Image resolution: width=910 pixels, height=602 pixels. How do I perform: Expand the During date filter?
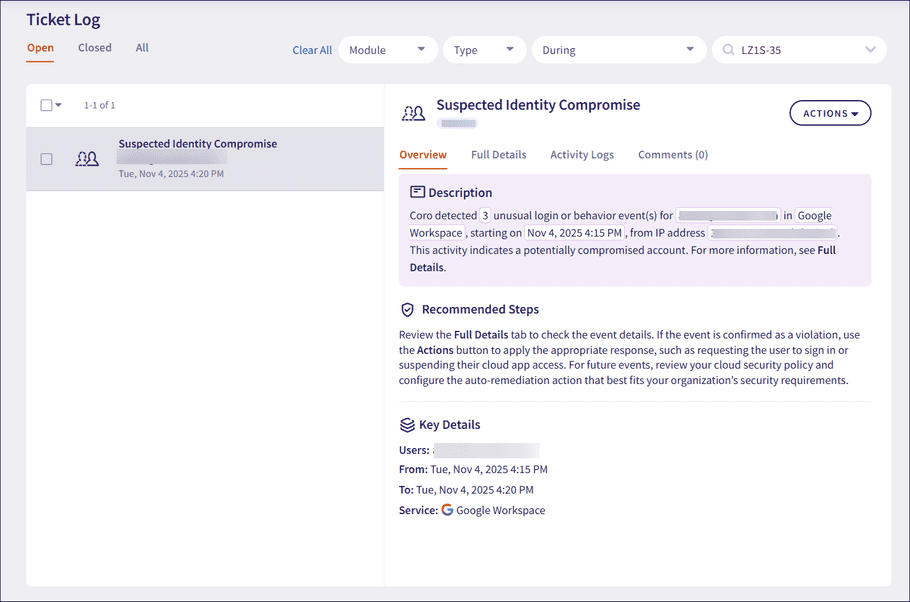click(618, 50)
